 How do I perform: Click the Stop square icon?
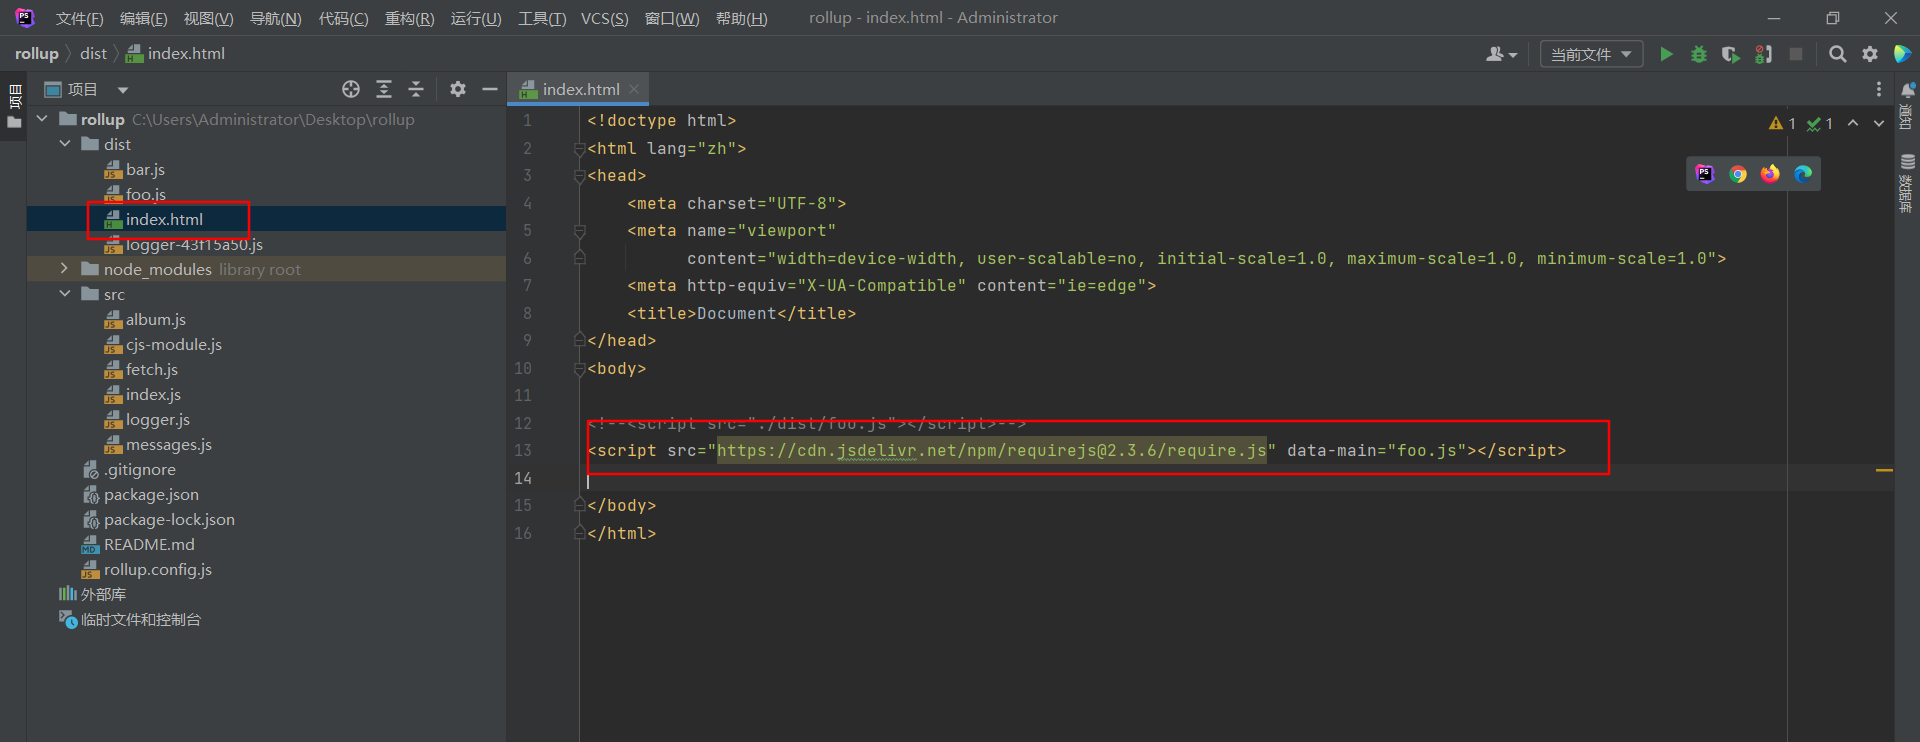tap(1796, 54)
